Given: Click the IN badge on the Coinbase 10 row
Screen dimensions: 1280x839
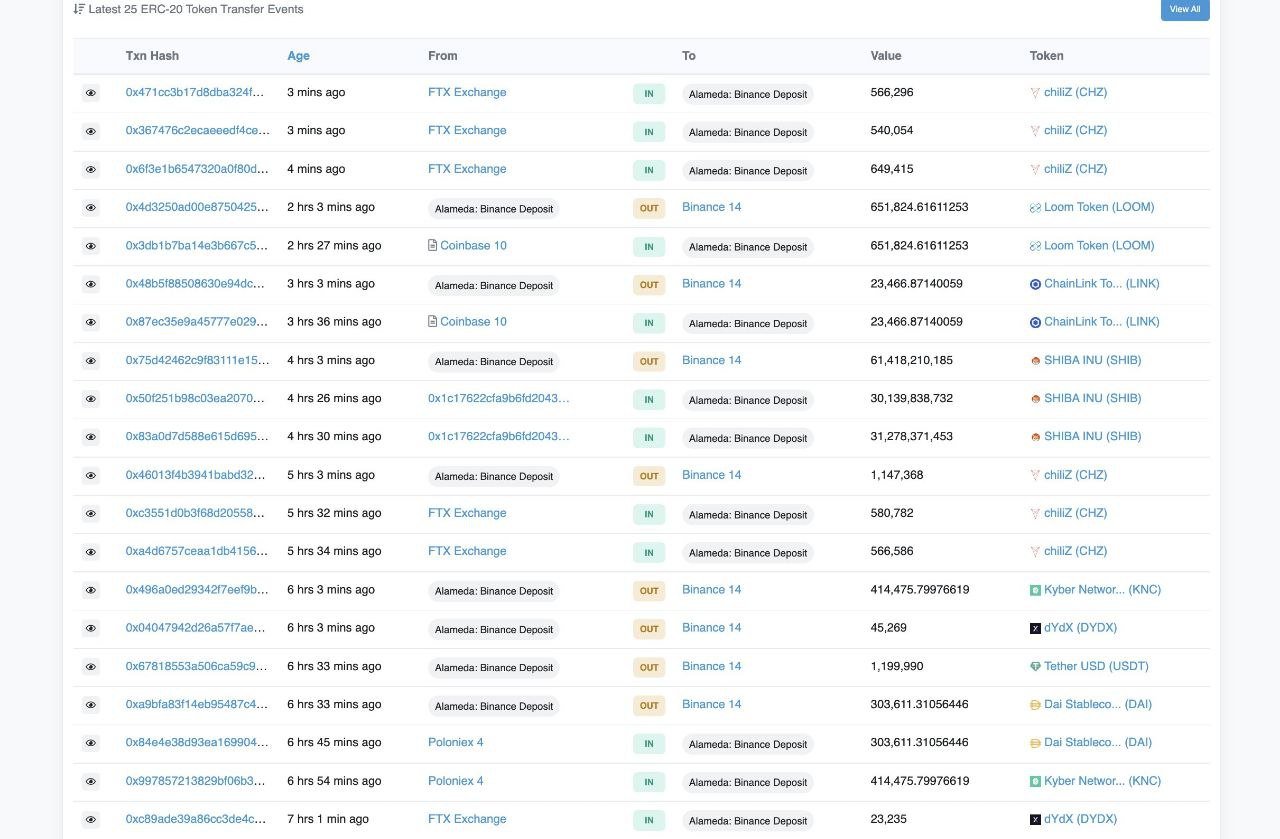Looking at the screenshot, I should pyautogui.click(x=648, y=246).
